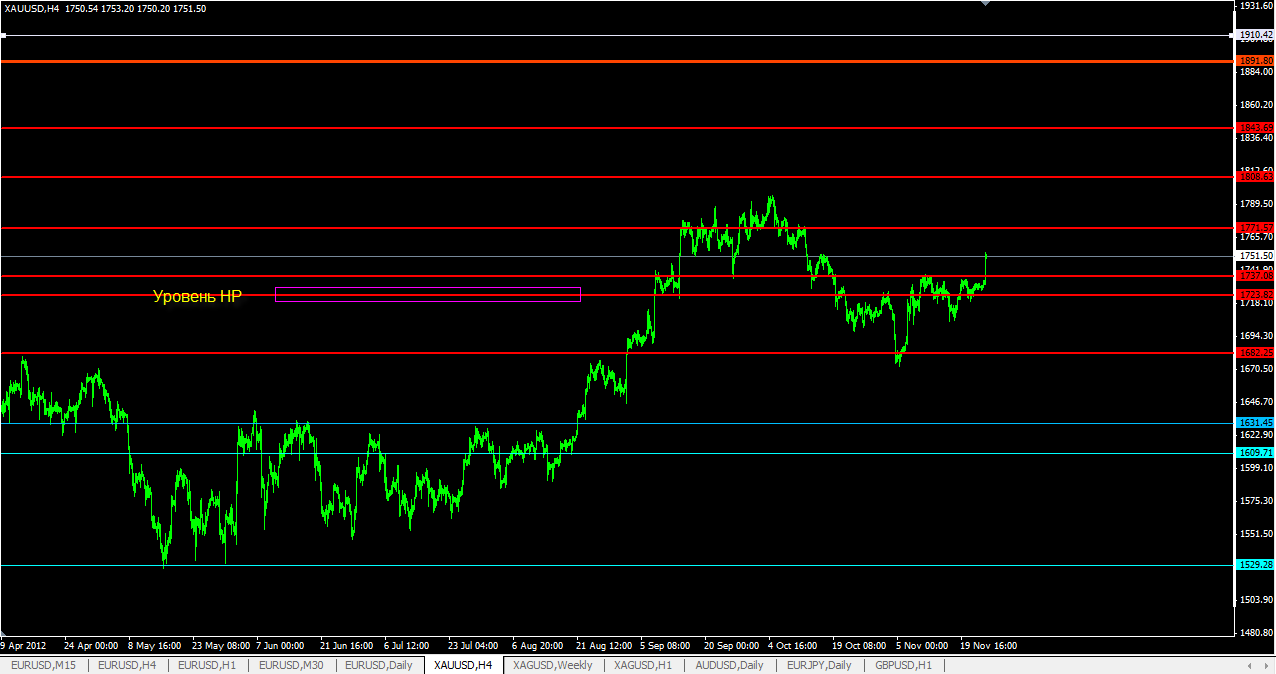Click the yellow "Уровень HP" text label
1276x674 pixels.
(197, 296)
